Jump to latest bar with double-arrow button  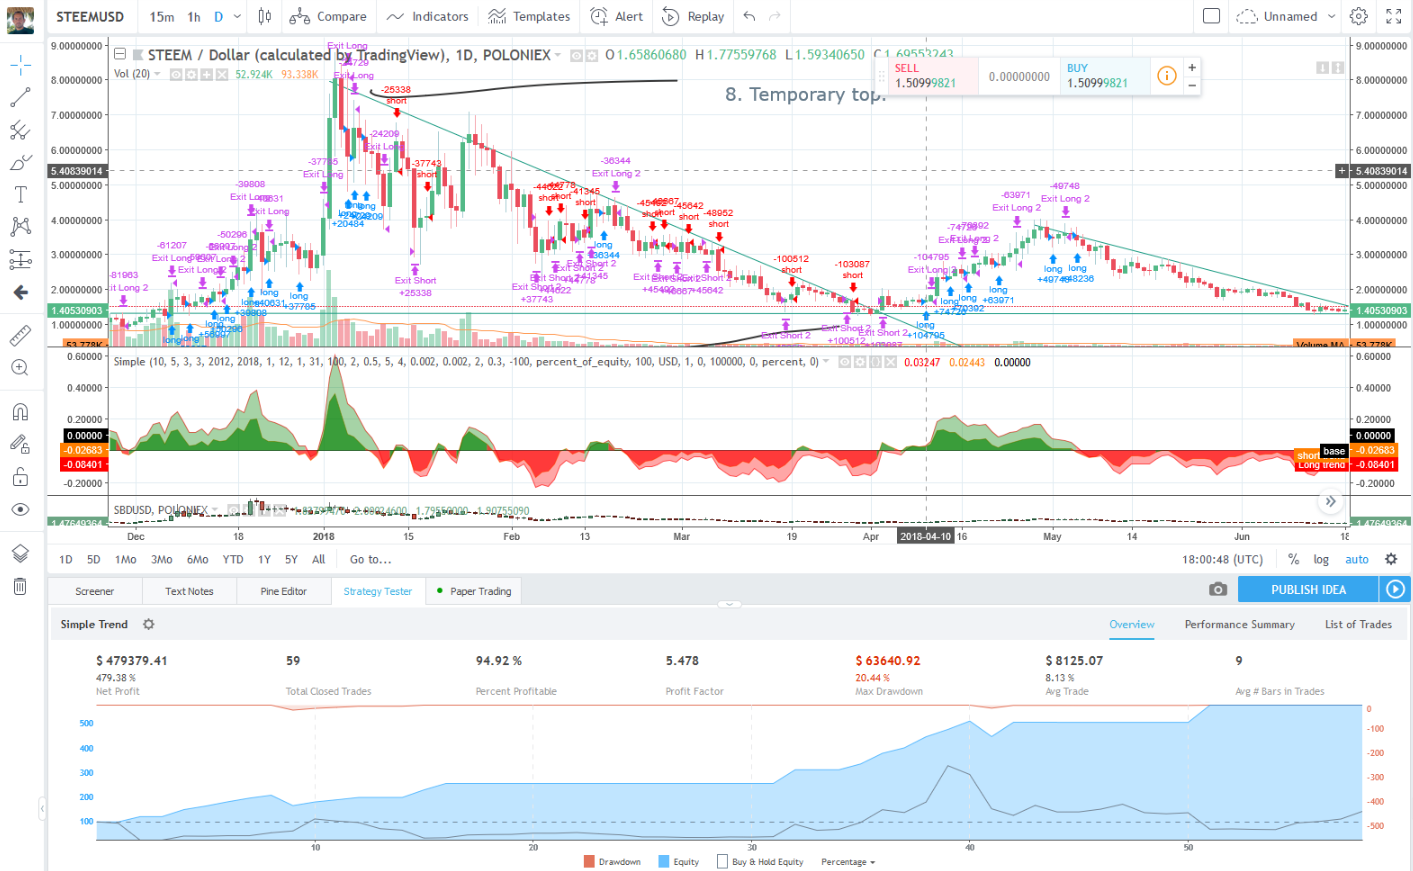(x=1330, y=501)
